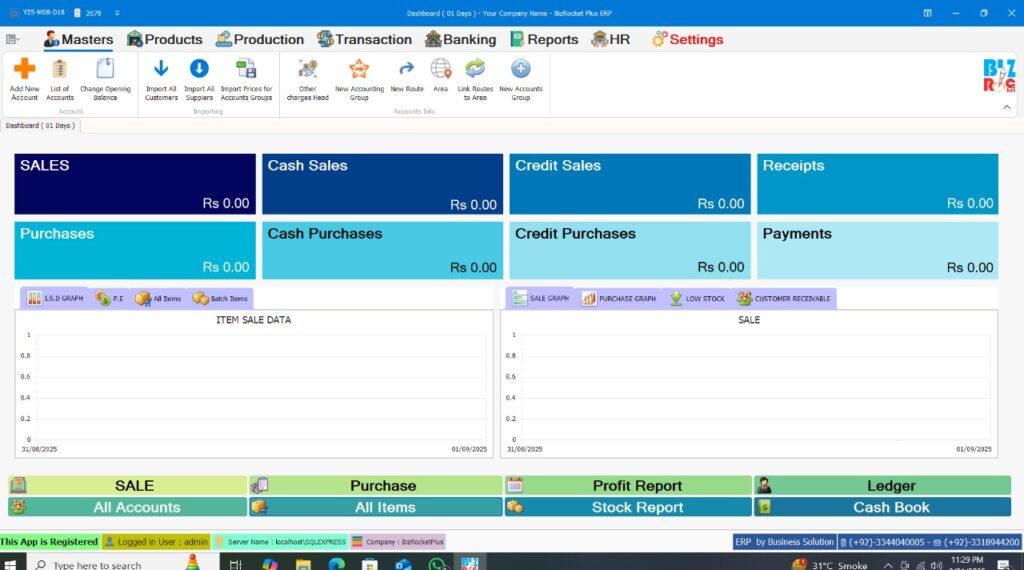Open the Transaction ribbon tab
This screenshot has width=1024, height=570.
(x=364, y=39)
